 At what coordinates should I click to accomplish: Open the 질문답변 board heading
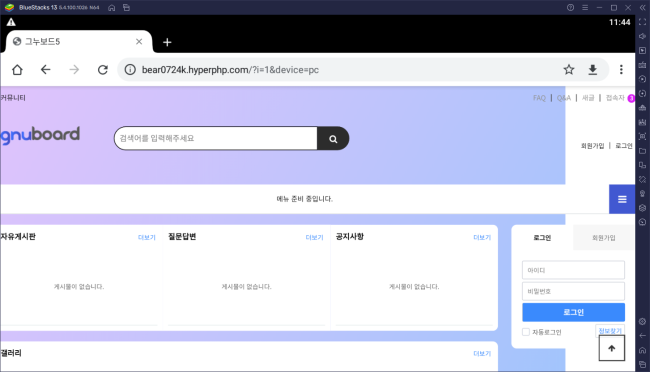coord(182,236)
